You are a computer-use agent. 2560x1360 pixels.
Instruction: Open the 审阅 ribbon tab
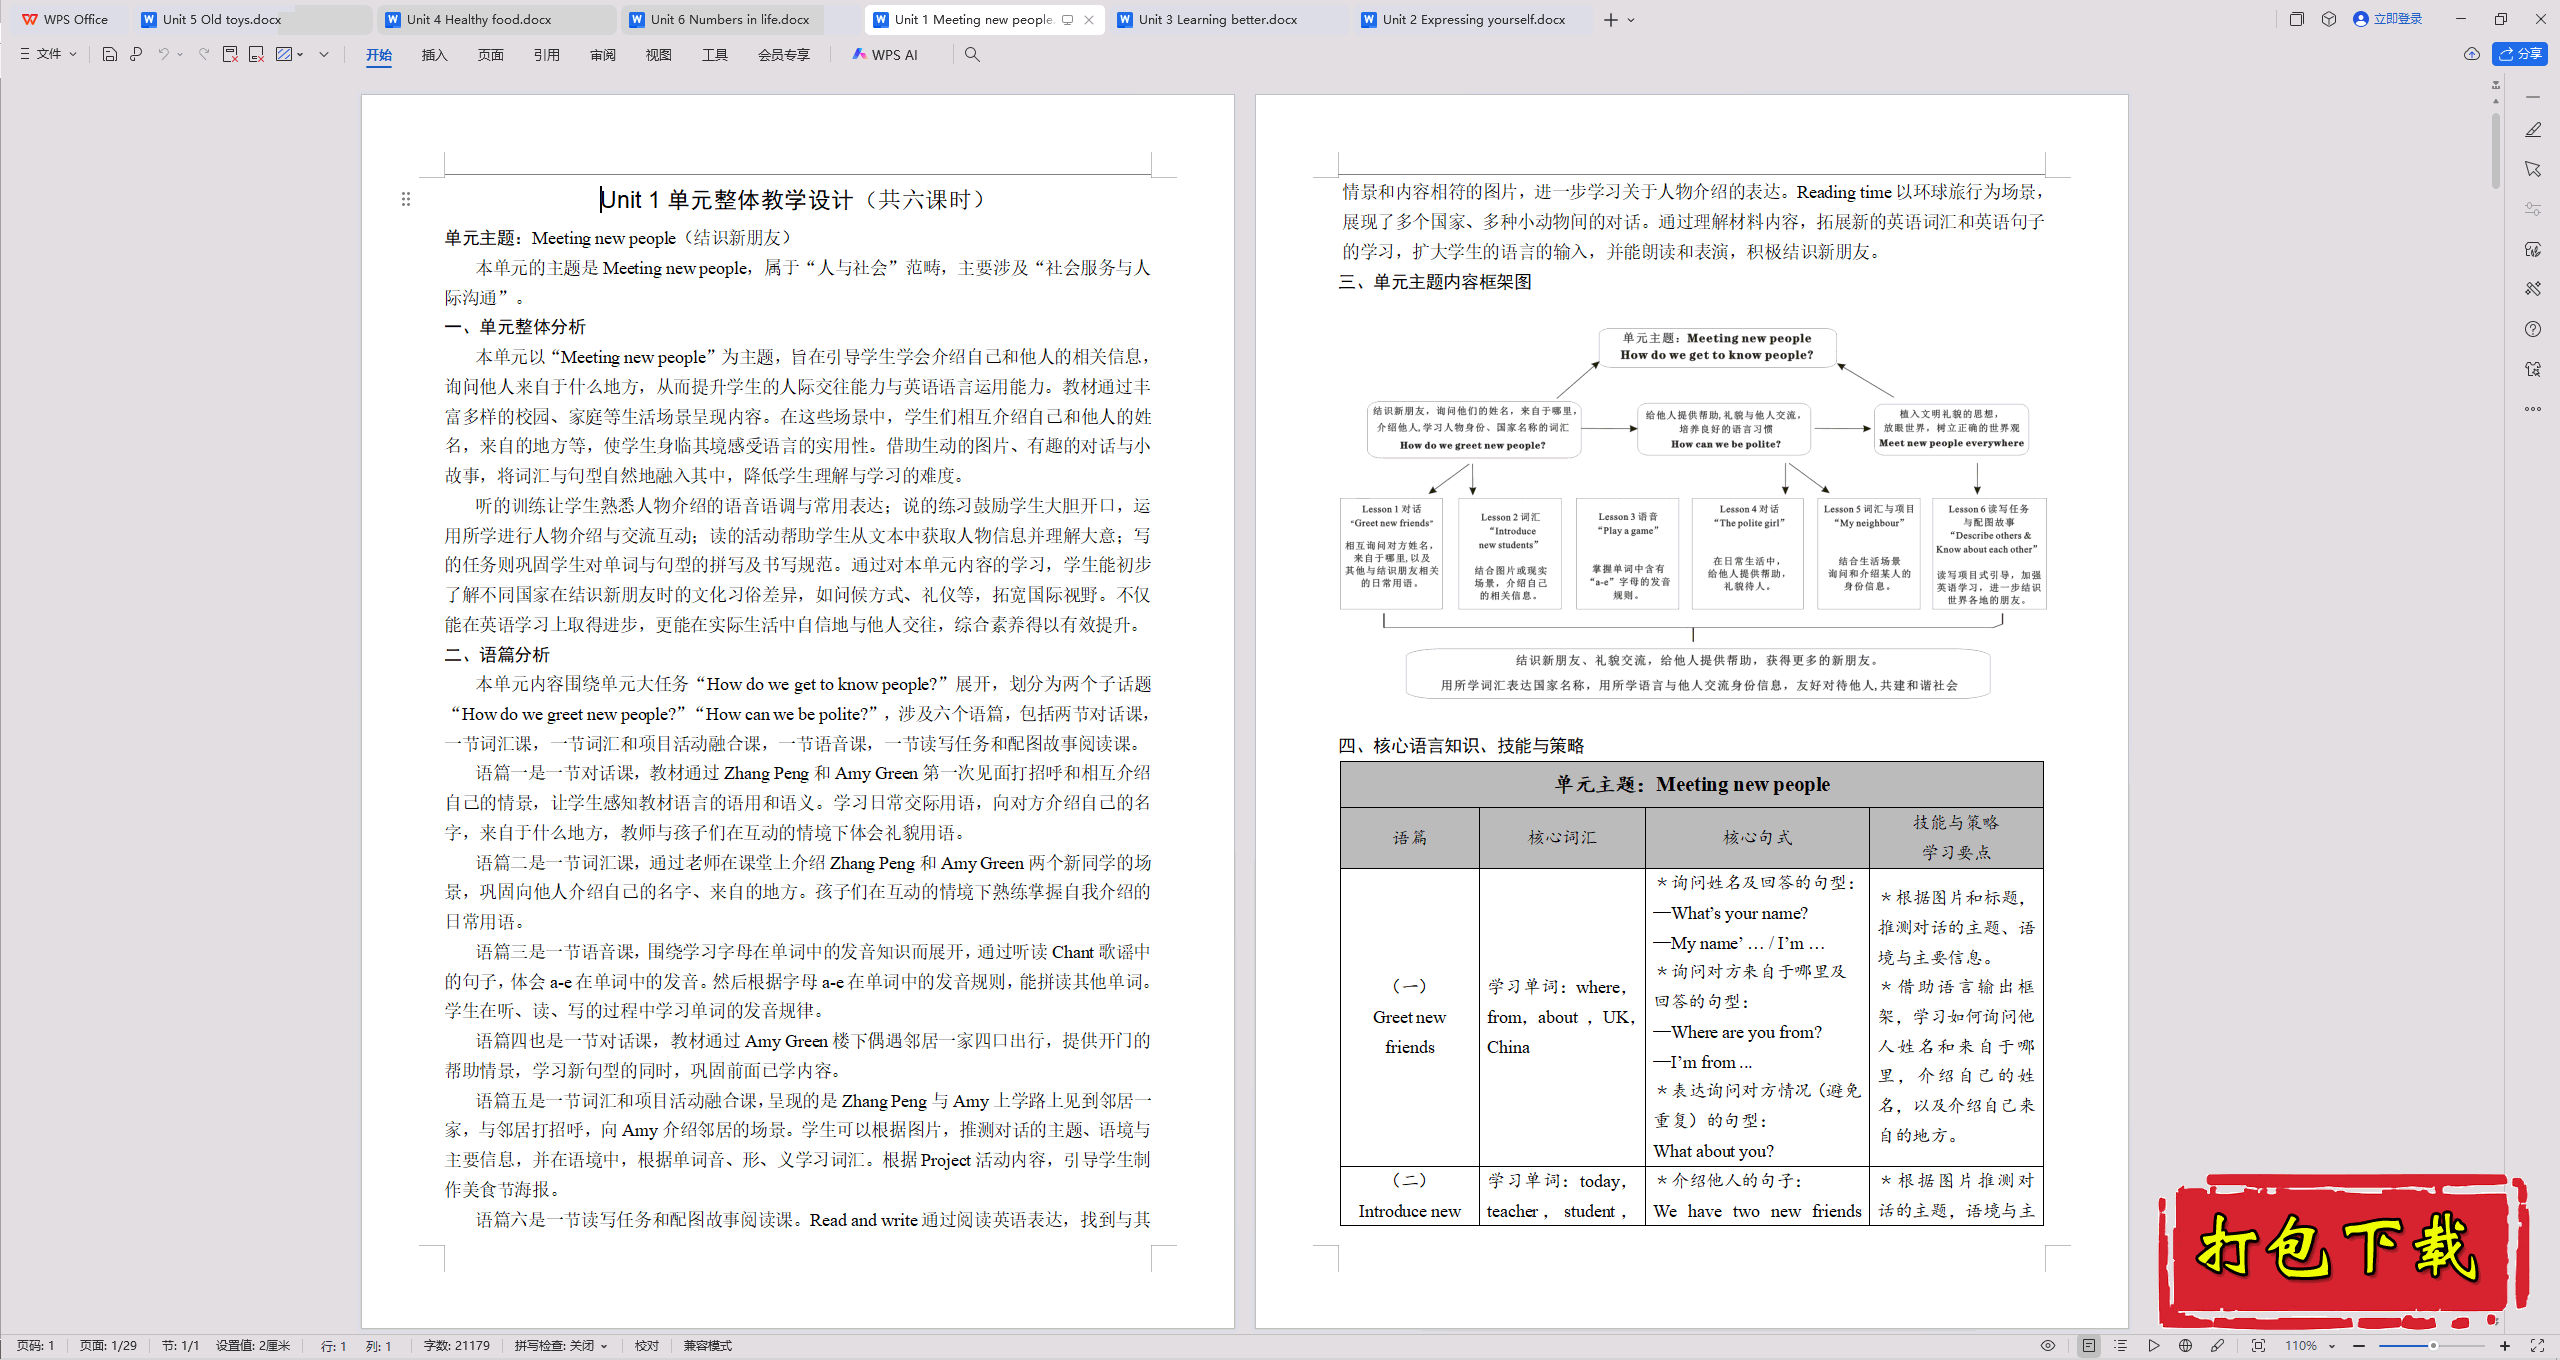[603, 55]
